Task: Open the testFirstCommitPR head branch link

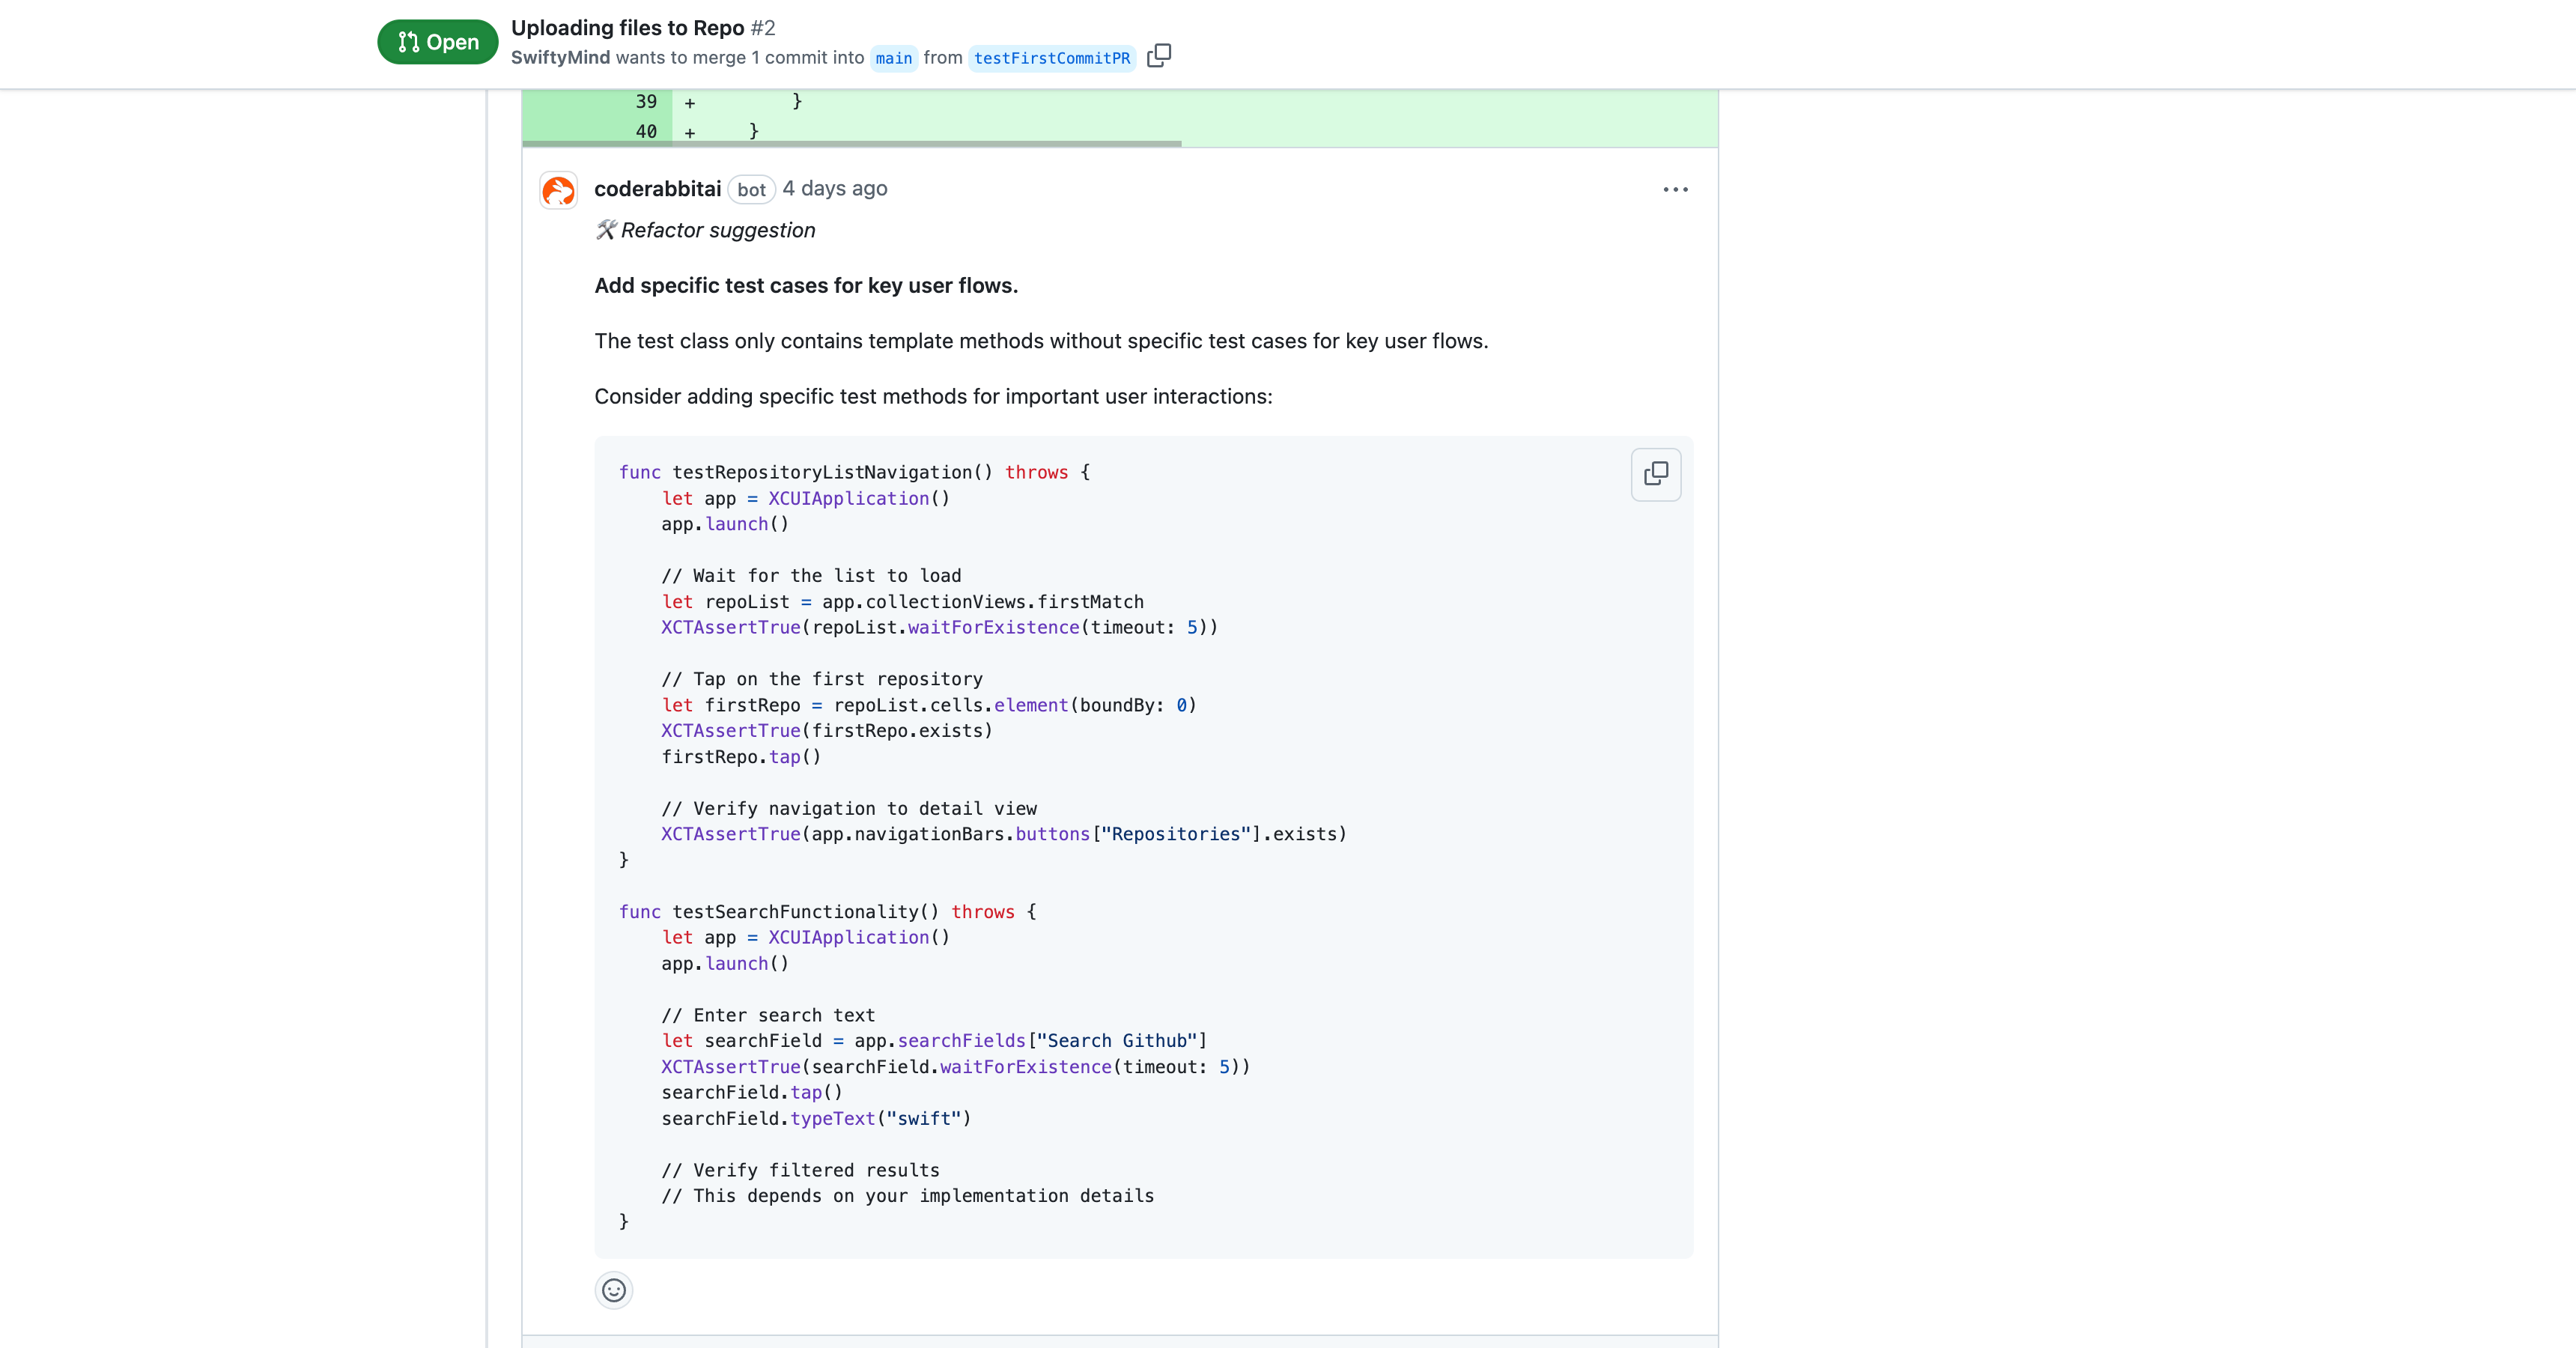Action: coord(1051,58)
